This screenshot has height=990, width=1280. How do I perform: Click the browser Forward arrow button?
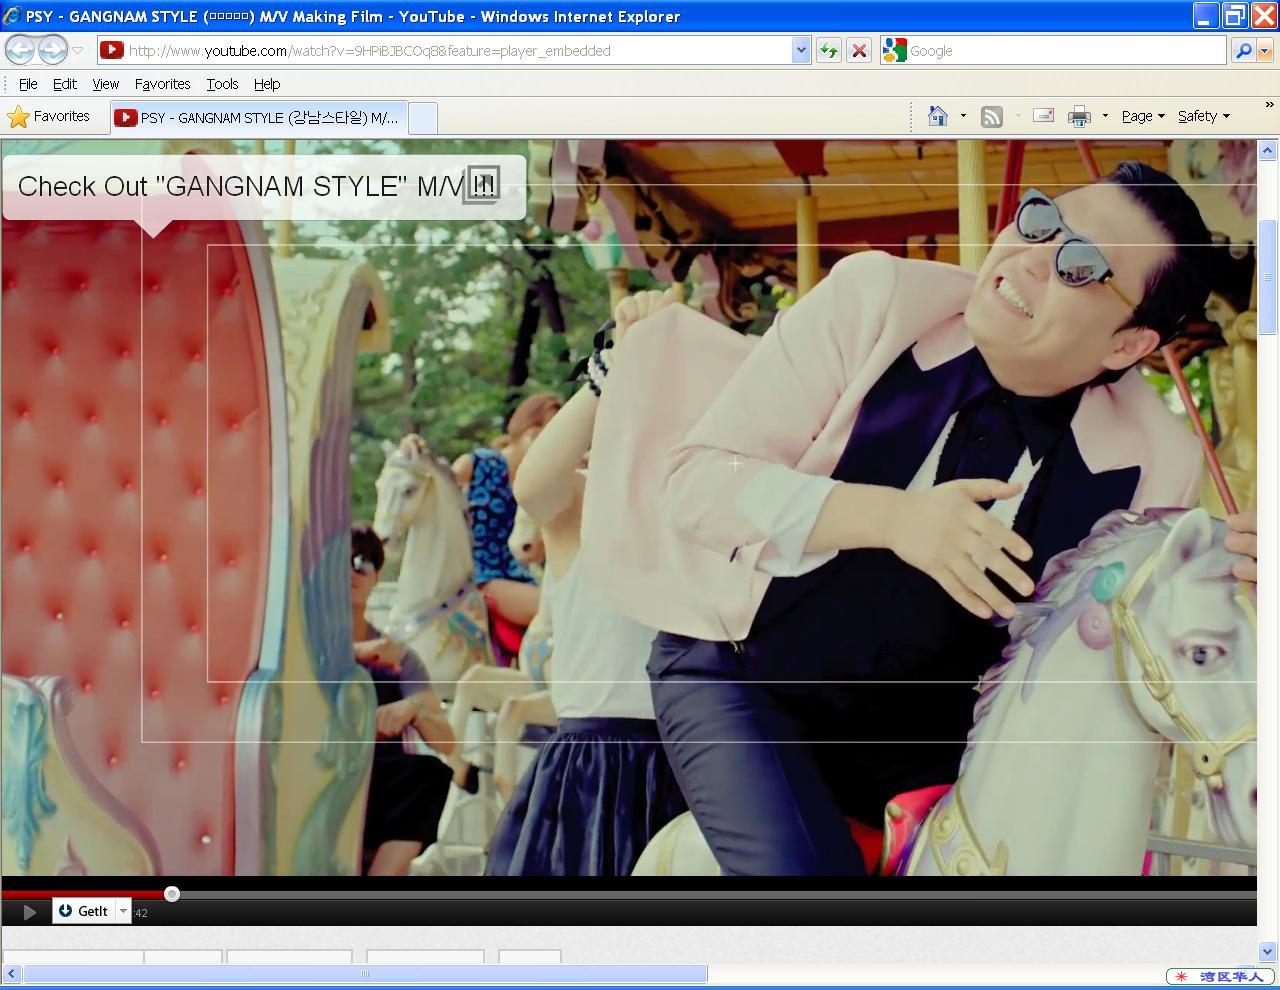click(x=52, y=49)
